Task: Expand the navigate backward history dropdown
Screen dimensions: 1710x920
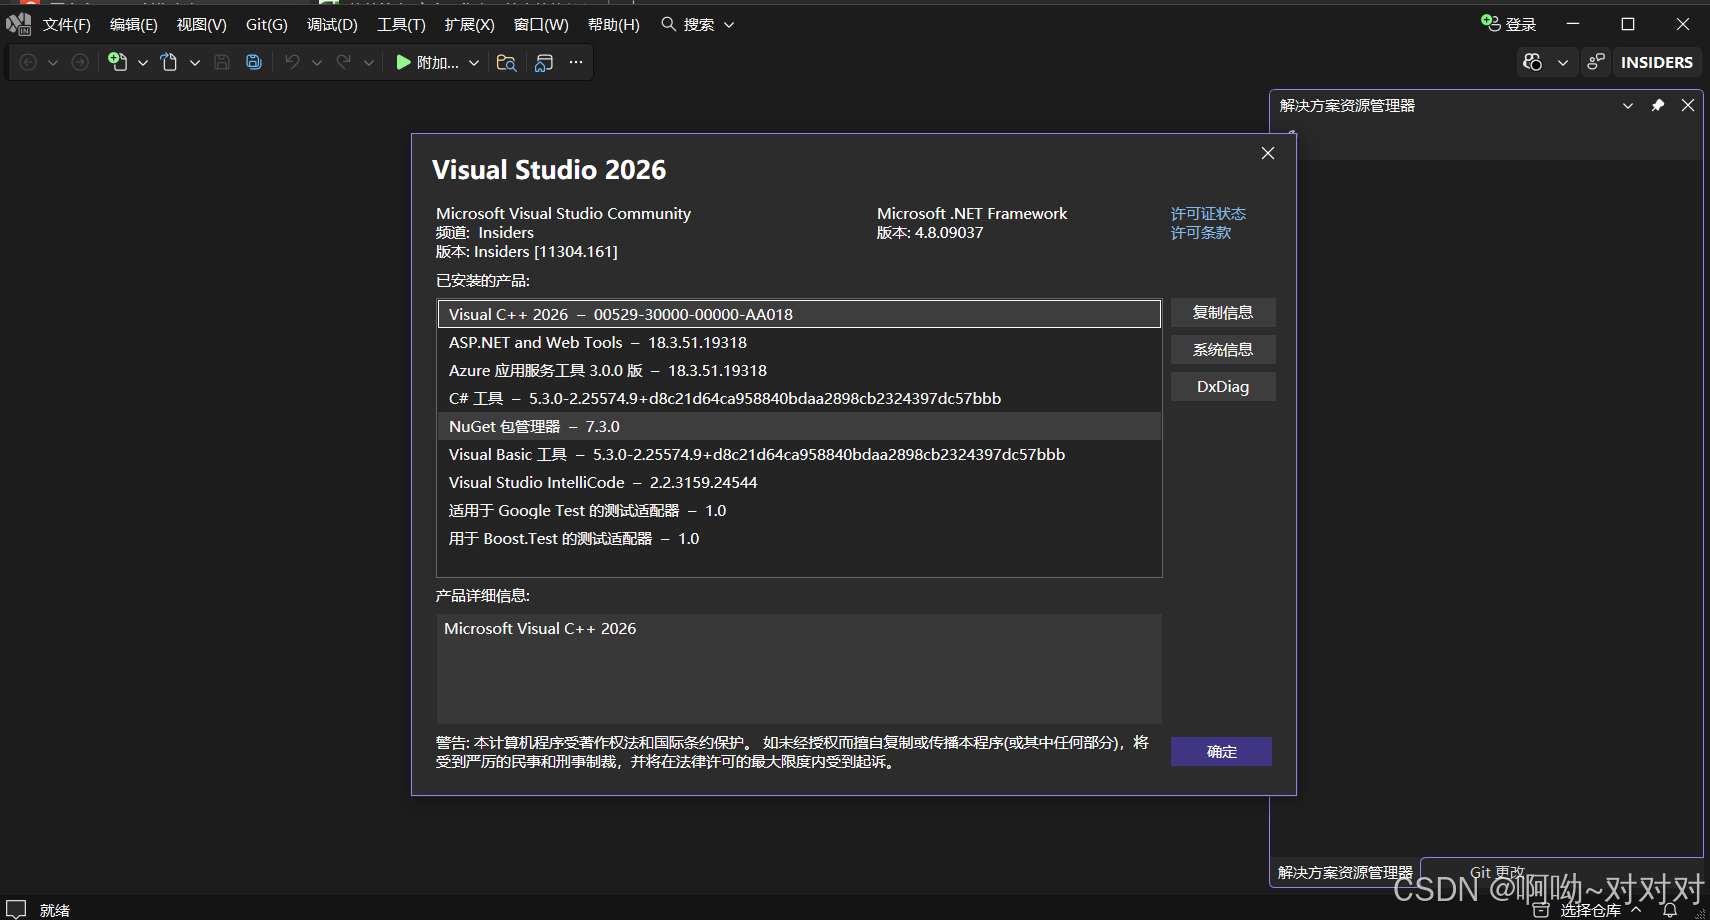Action: pos(53,62)
